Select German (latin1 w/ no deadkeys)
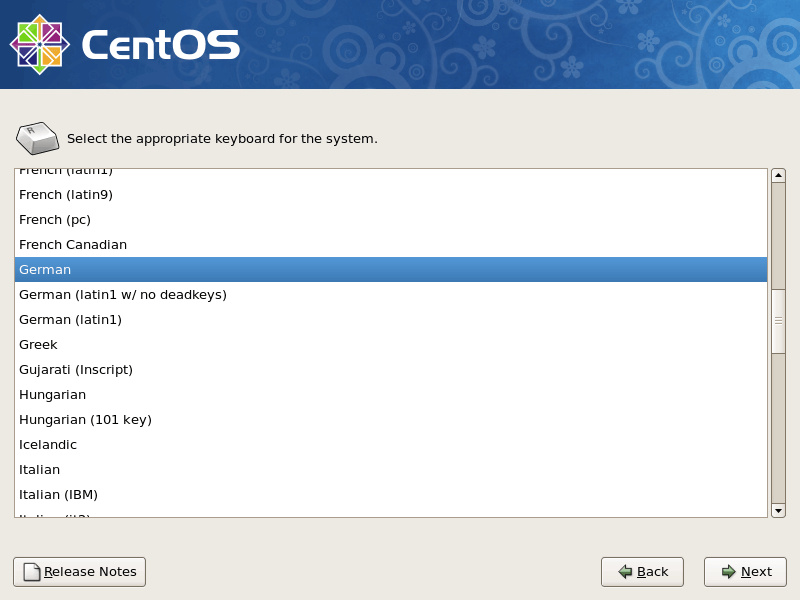 pos(122,294)
